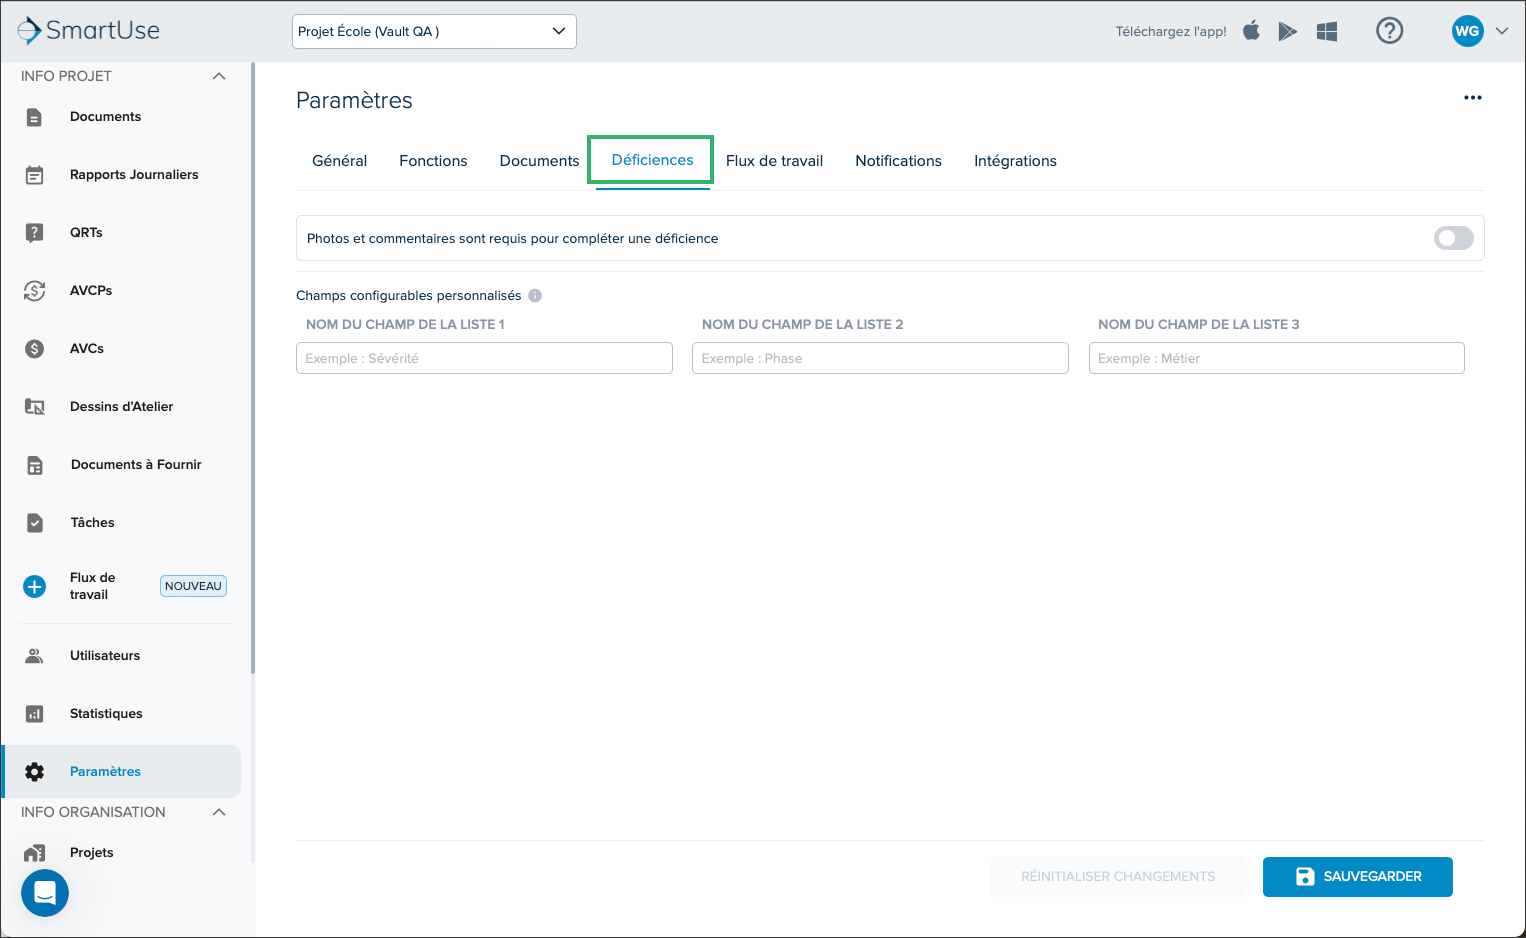Click the info icon beside Champs configurables

535,295
